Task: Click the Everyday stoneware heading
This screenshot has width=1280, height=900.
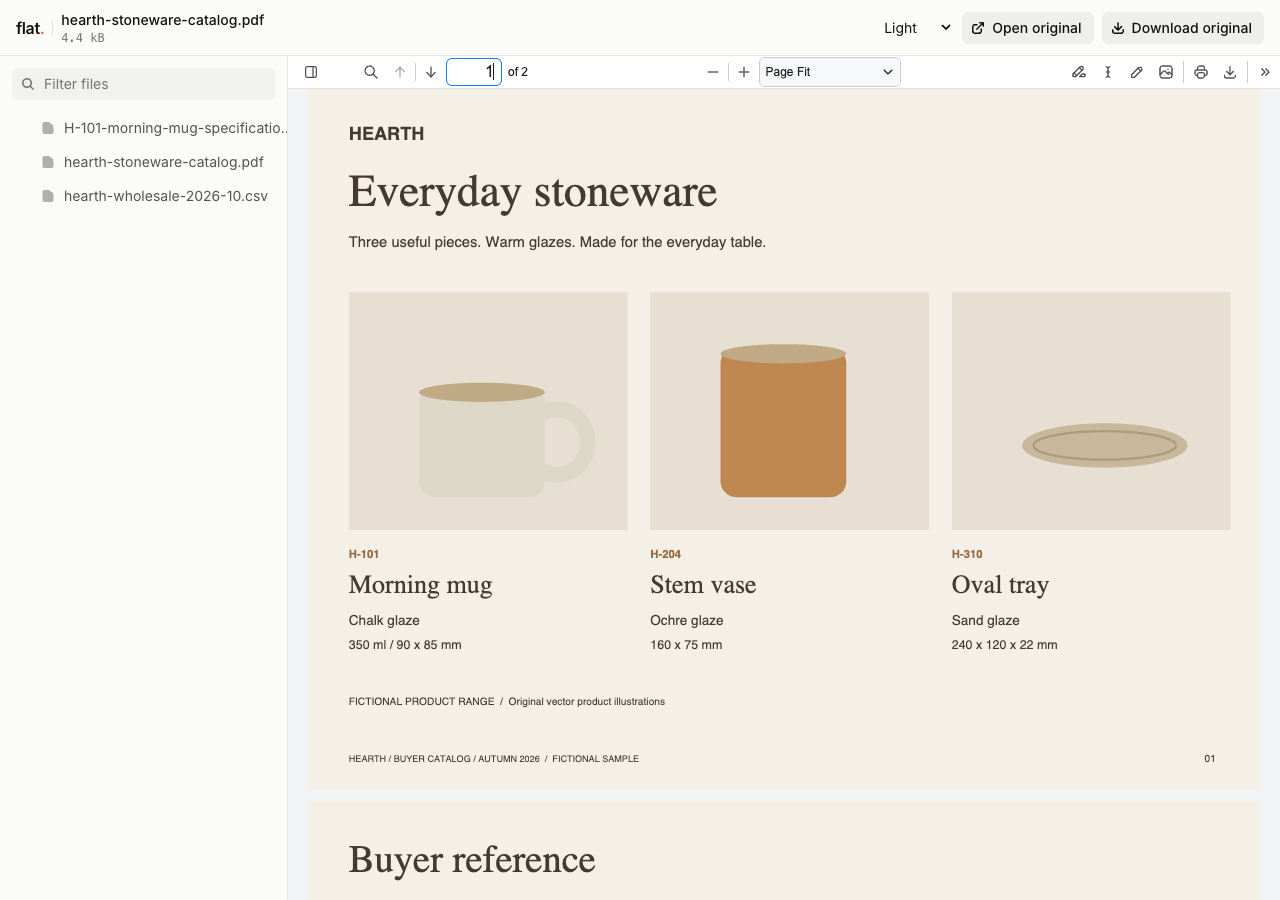Action: pos(533,191)
